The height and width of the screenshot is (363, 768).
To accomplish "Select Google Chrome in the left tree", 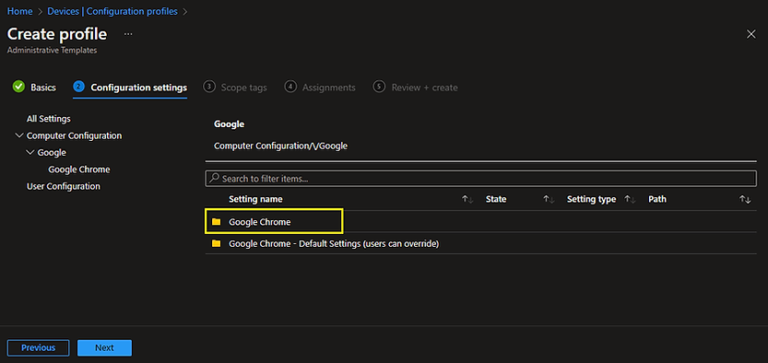I will pyautogui.click(x=79, y=169).
